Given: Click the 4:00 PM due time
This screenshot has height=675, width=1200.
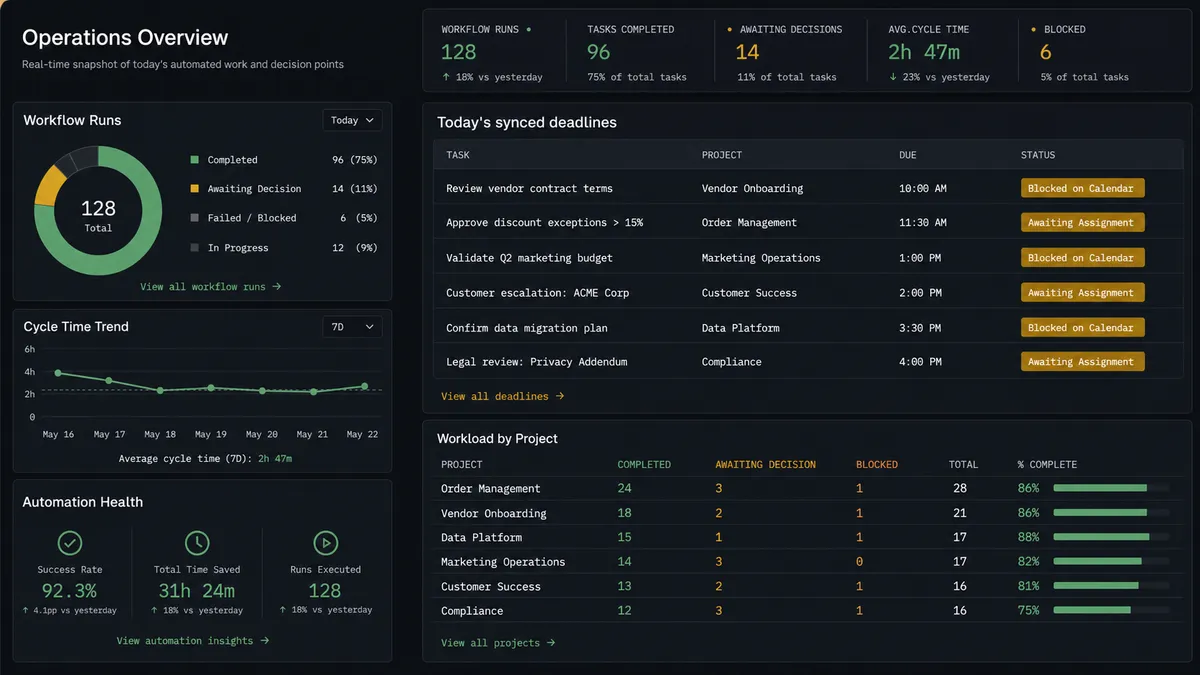Looking at the screenshot, I should tap(920, 362).
